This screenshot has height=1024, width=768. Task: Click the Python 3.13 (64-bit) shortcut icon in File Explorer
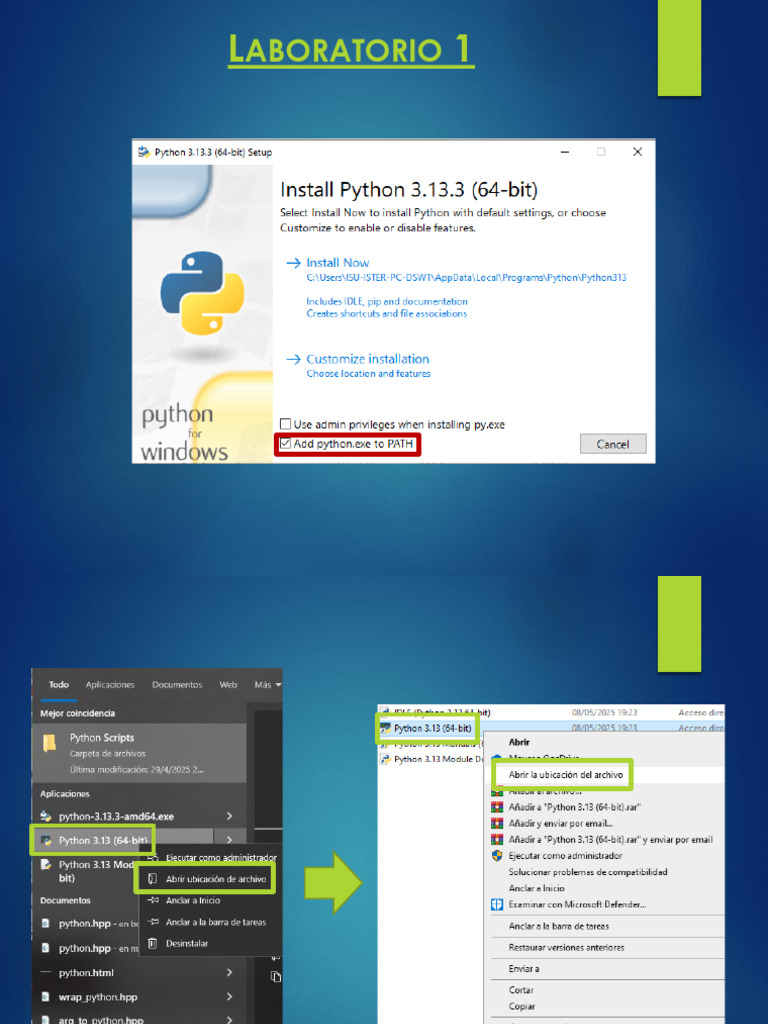385,728
